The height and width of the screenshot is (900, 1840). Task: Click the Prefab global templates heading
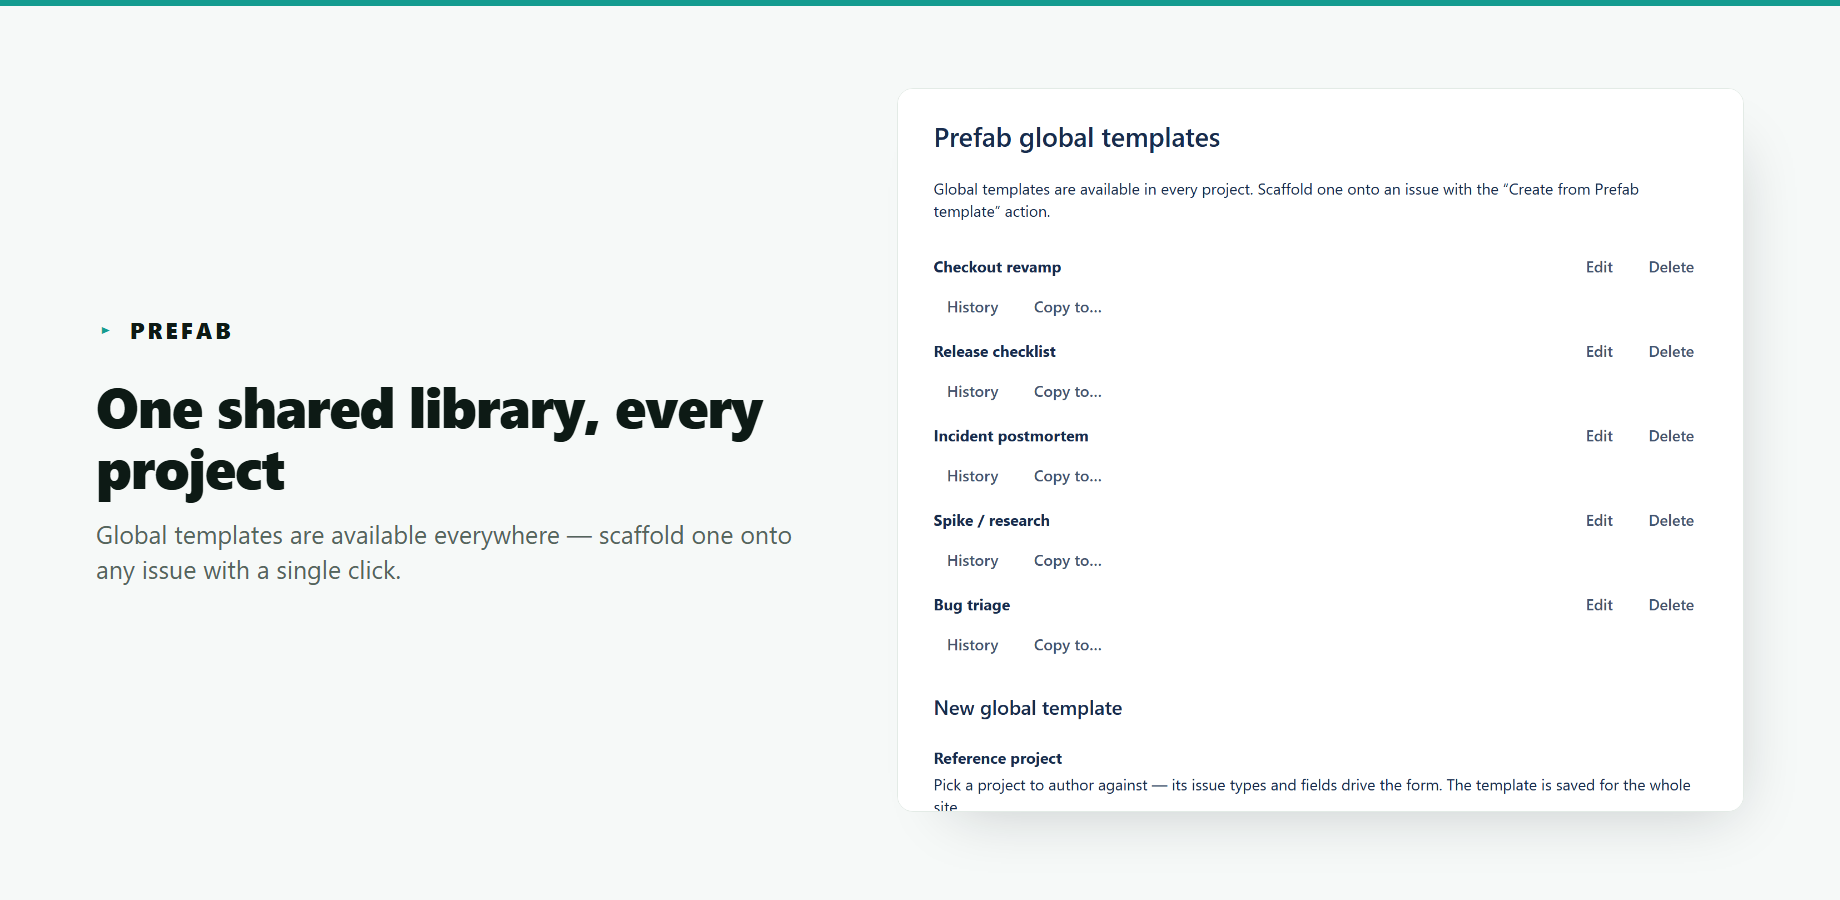pos(1076,138)
